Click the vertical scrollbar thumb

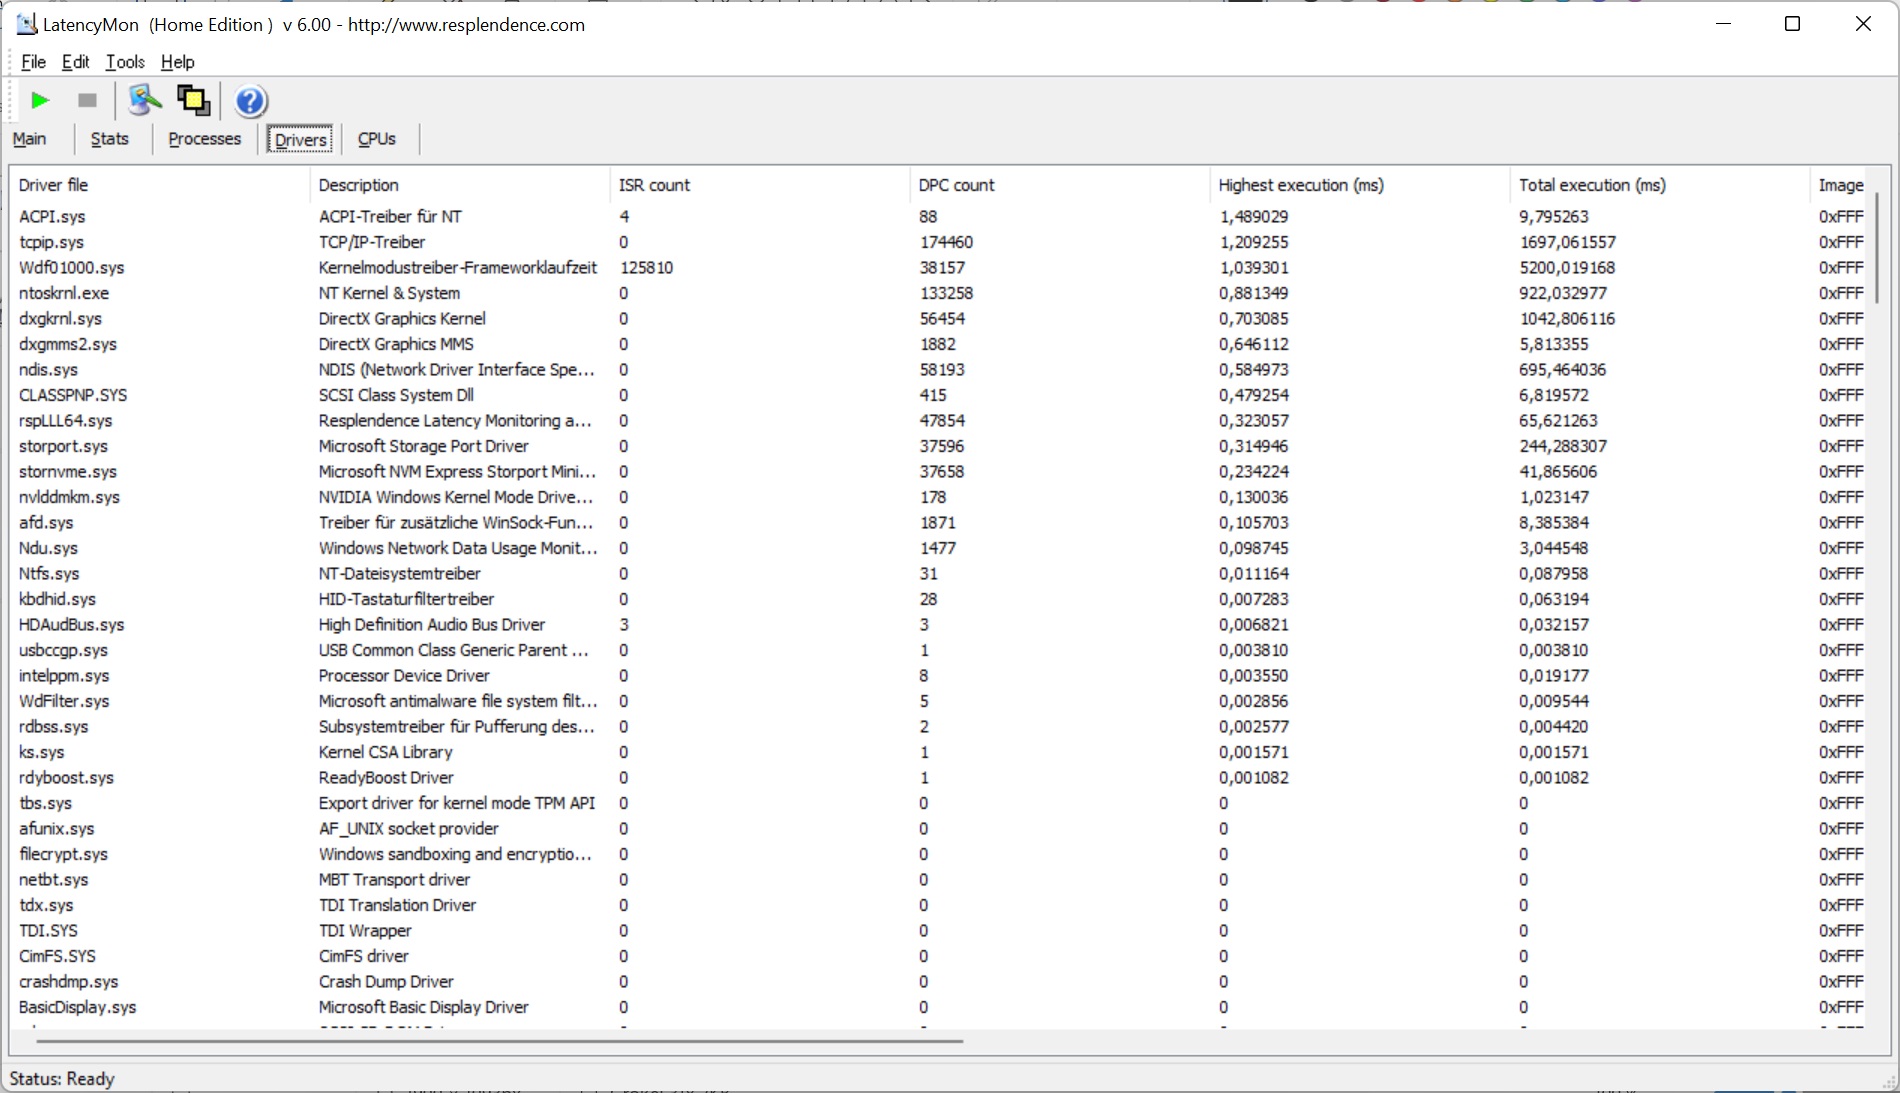click(x=1877, y=250)
